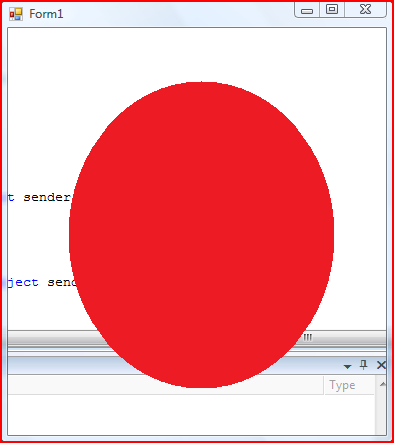Click the blue ject keyword text
The width and height of the screenshot is (394, 443).
(23, 283)
